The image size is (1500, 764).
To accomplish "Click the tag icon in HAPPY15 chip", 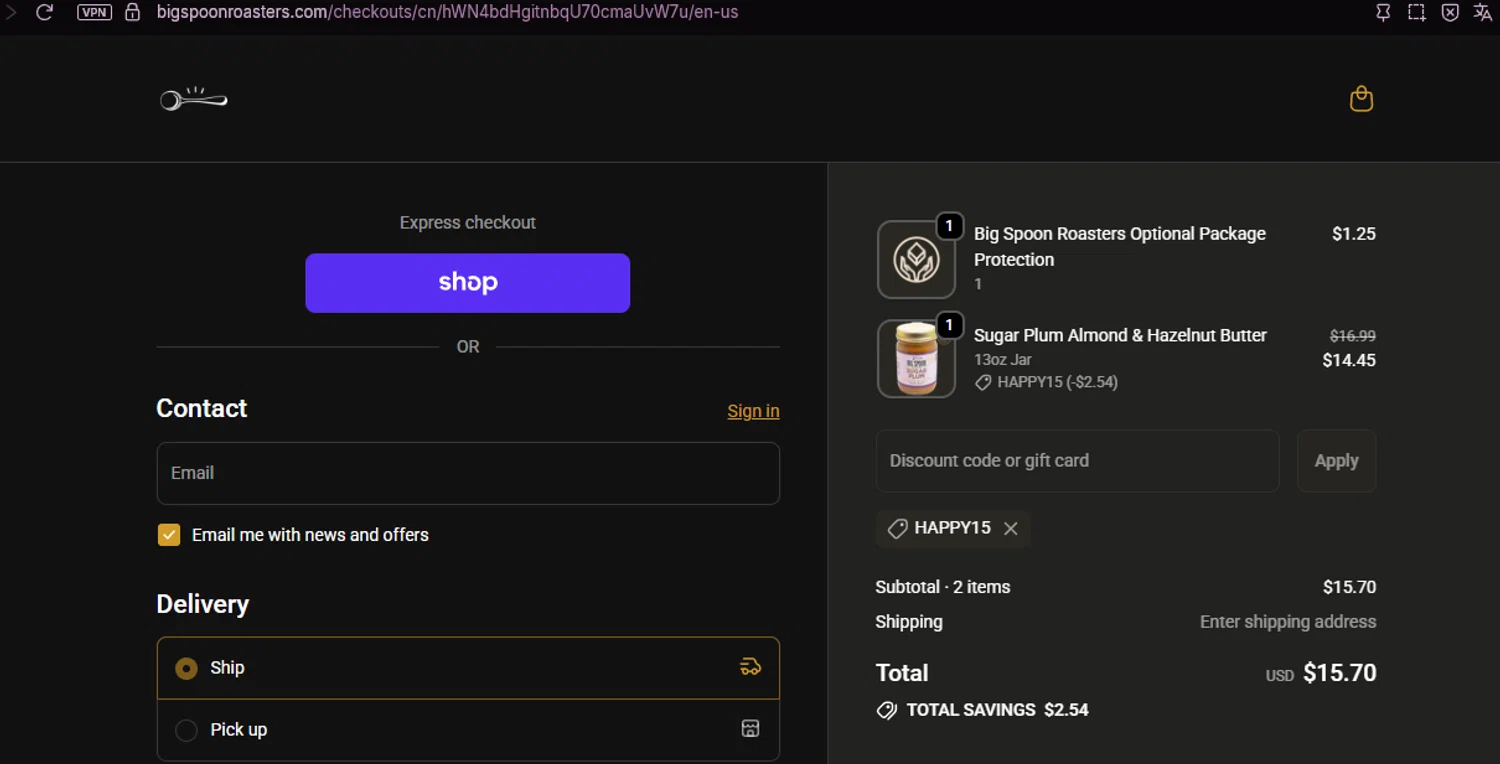I will [x=897, y=528].
